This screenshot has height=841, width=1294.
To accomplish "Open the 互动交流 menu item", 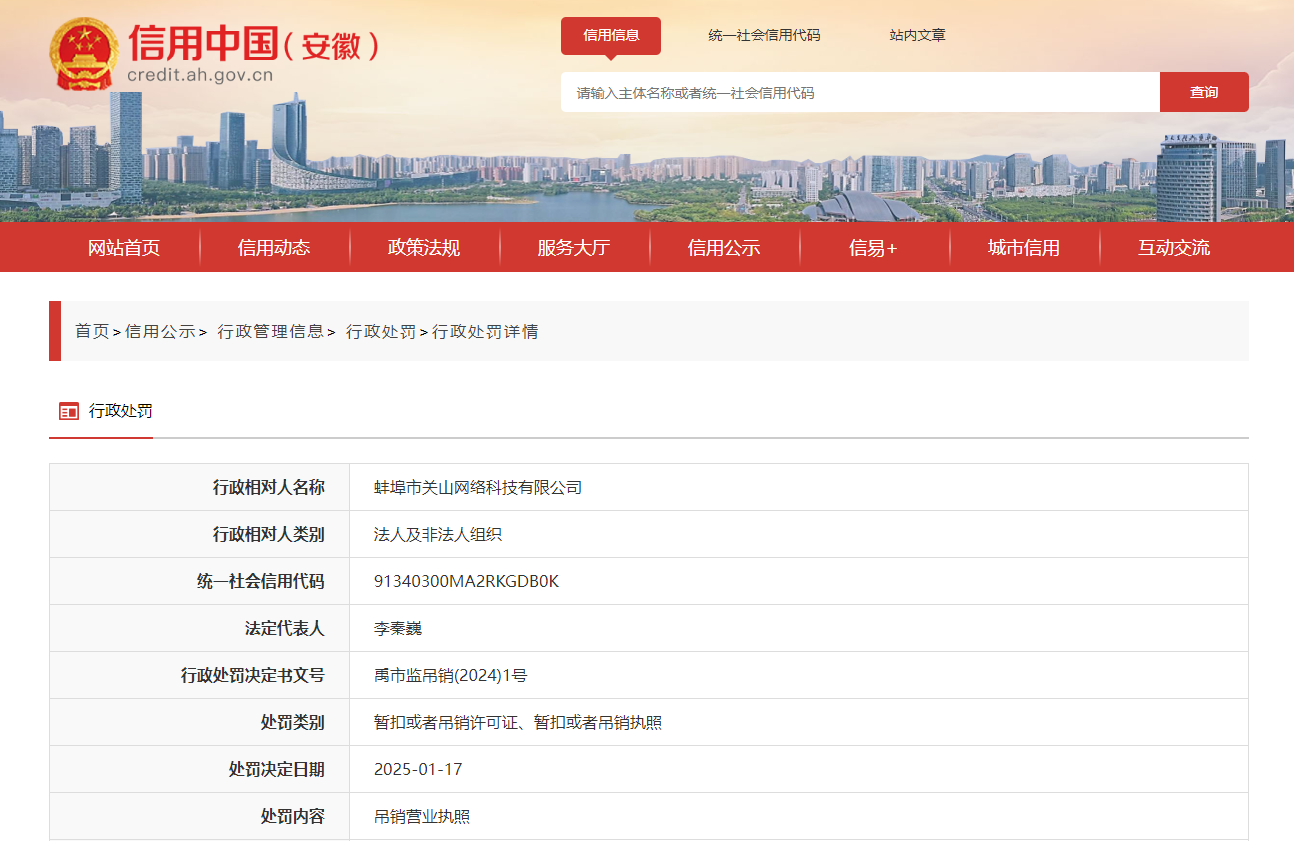I will [1173, 247].
